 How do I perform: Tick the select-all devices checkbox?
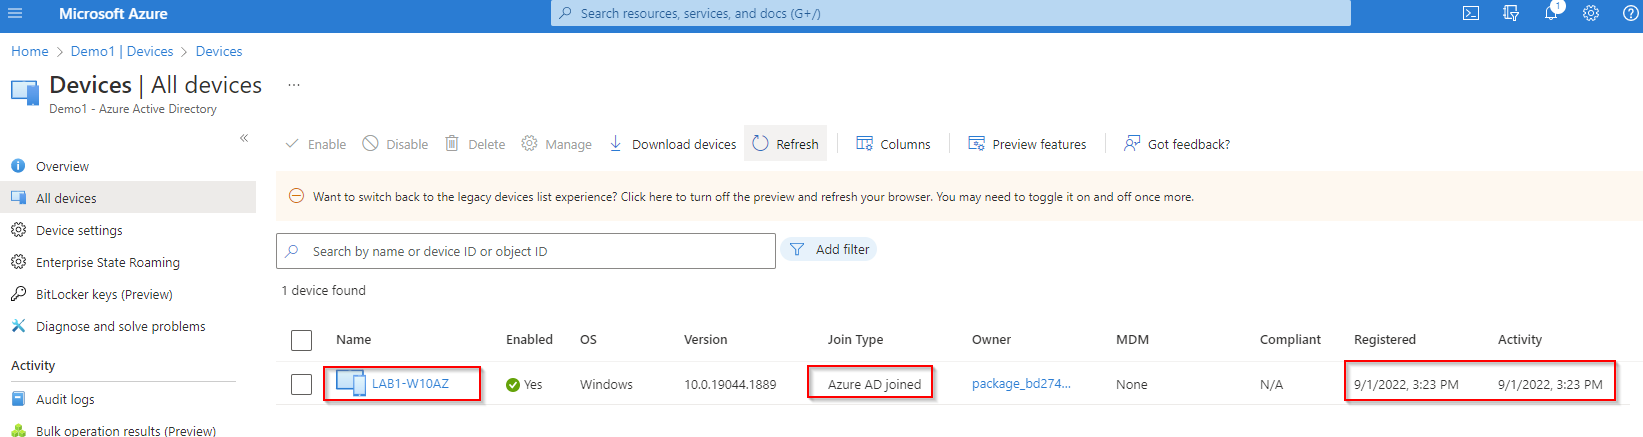pyautogui.click(x=301, y=340)
